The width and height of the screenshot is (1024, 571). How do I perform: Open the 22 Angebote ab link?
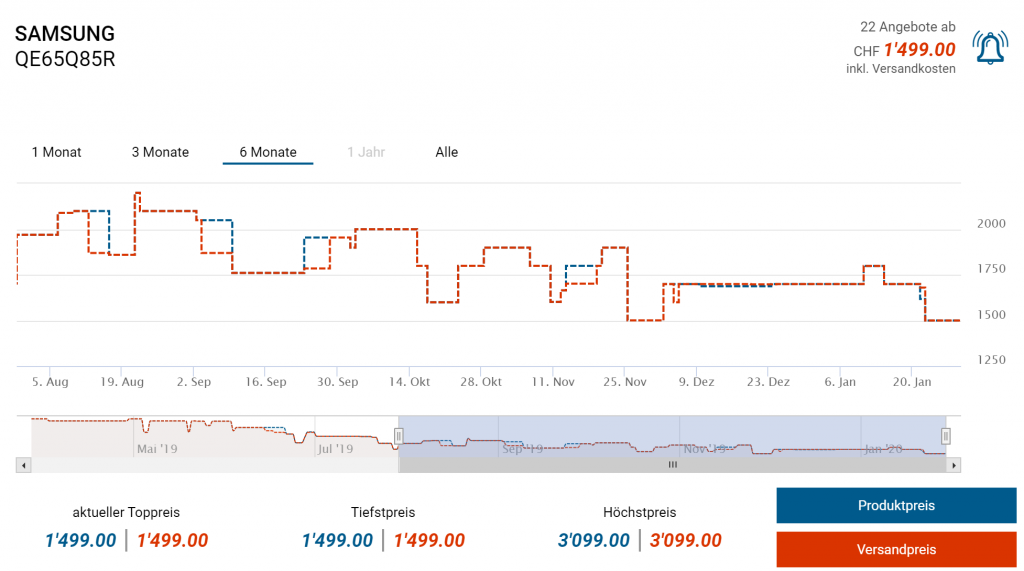(x=907, y=27)
